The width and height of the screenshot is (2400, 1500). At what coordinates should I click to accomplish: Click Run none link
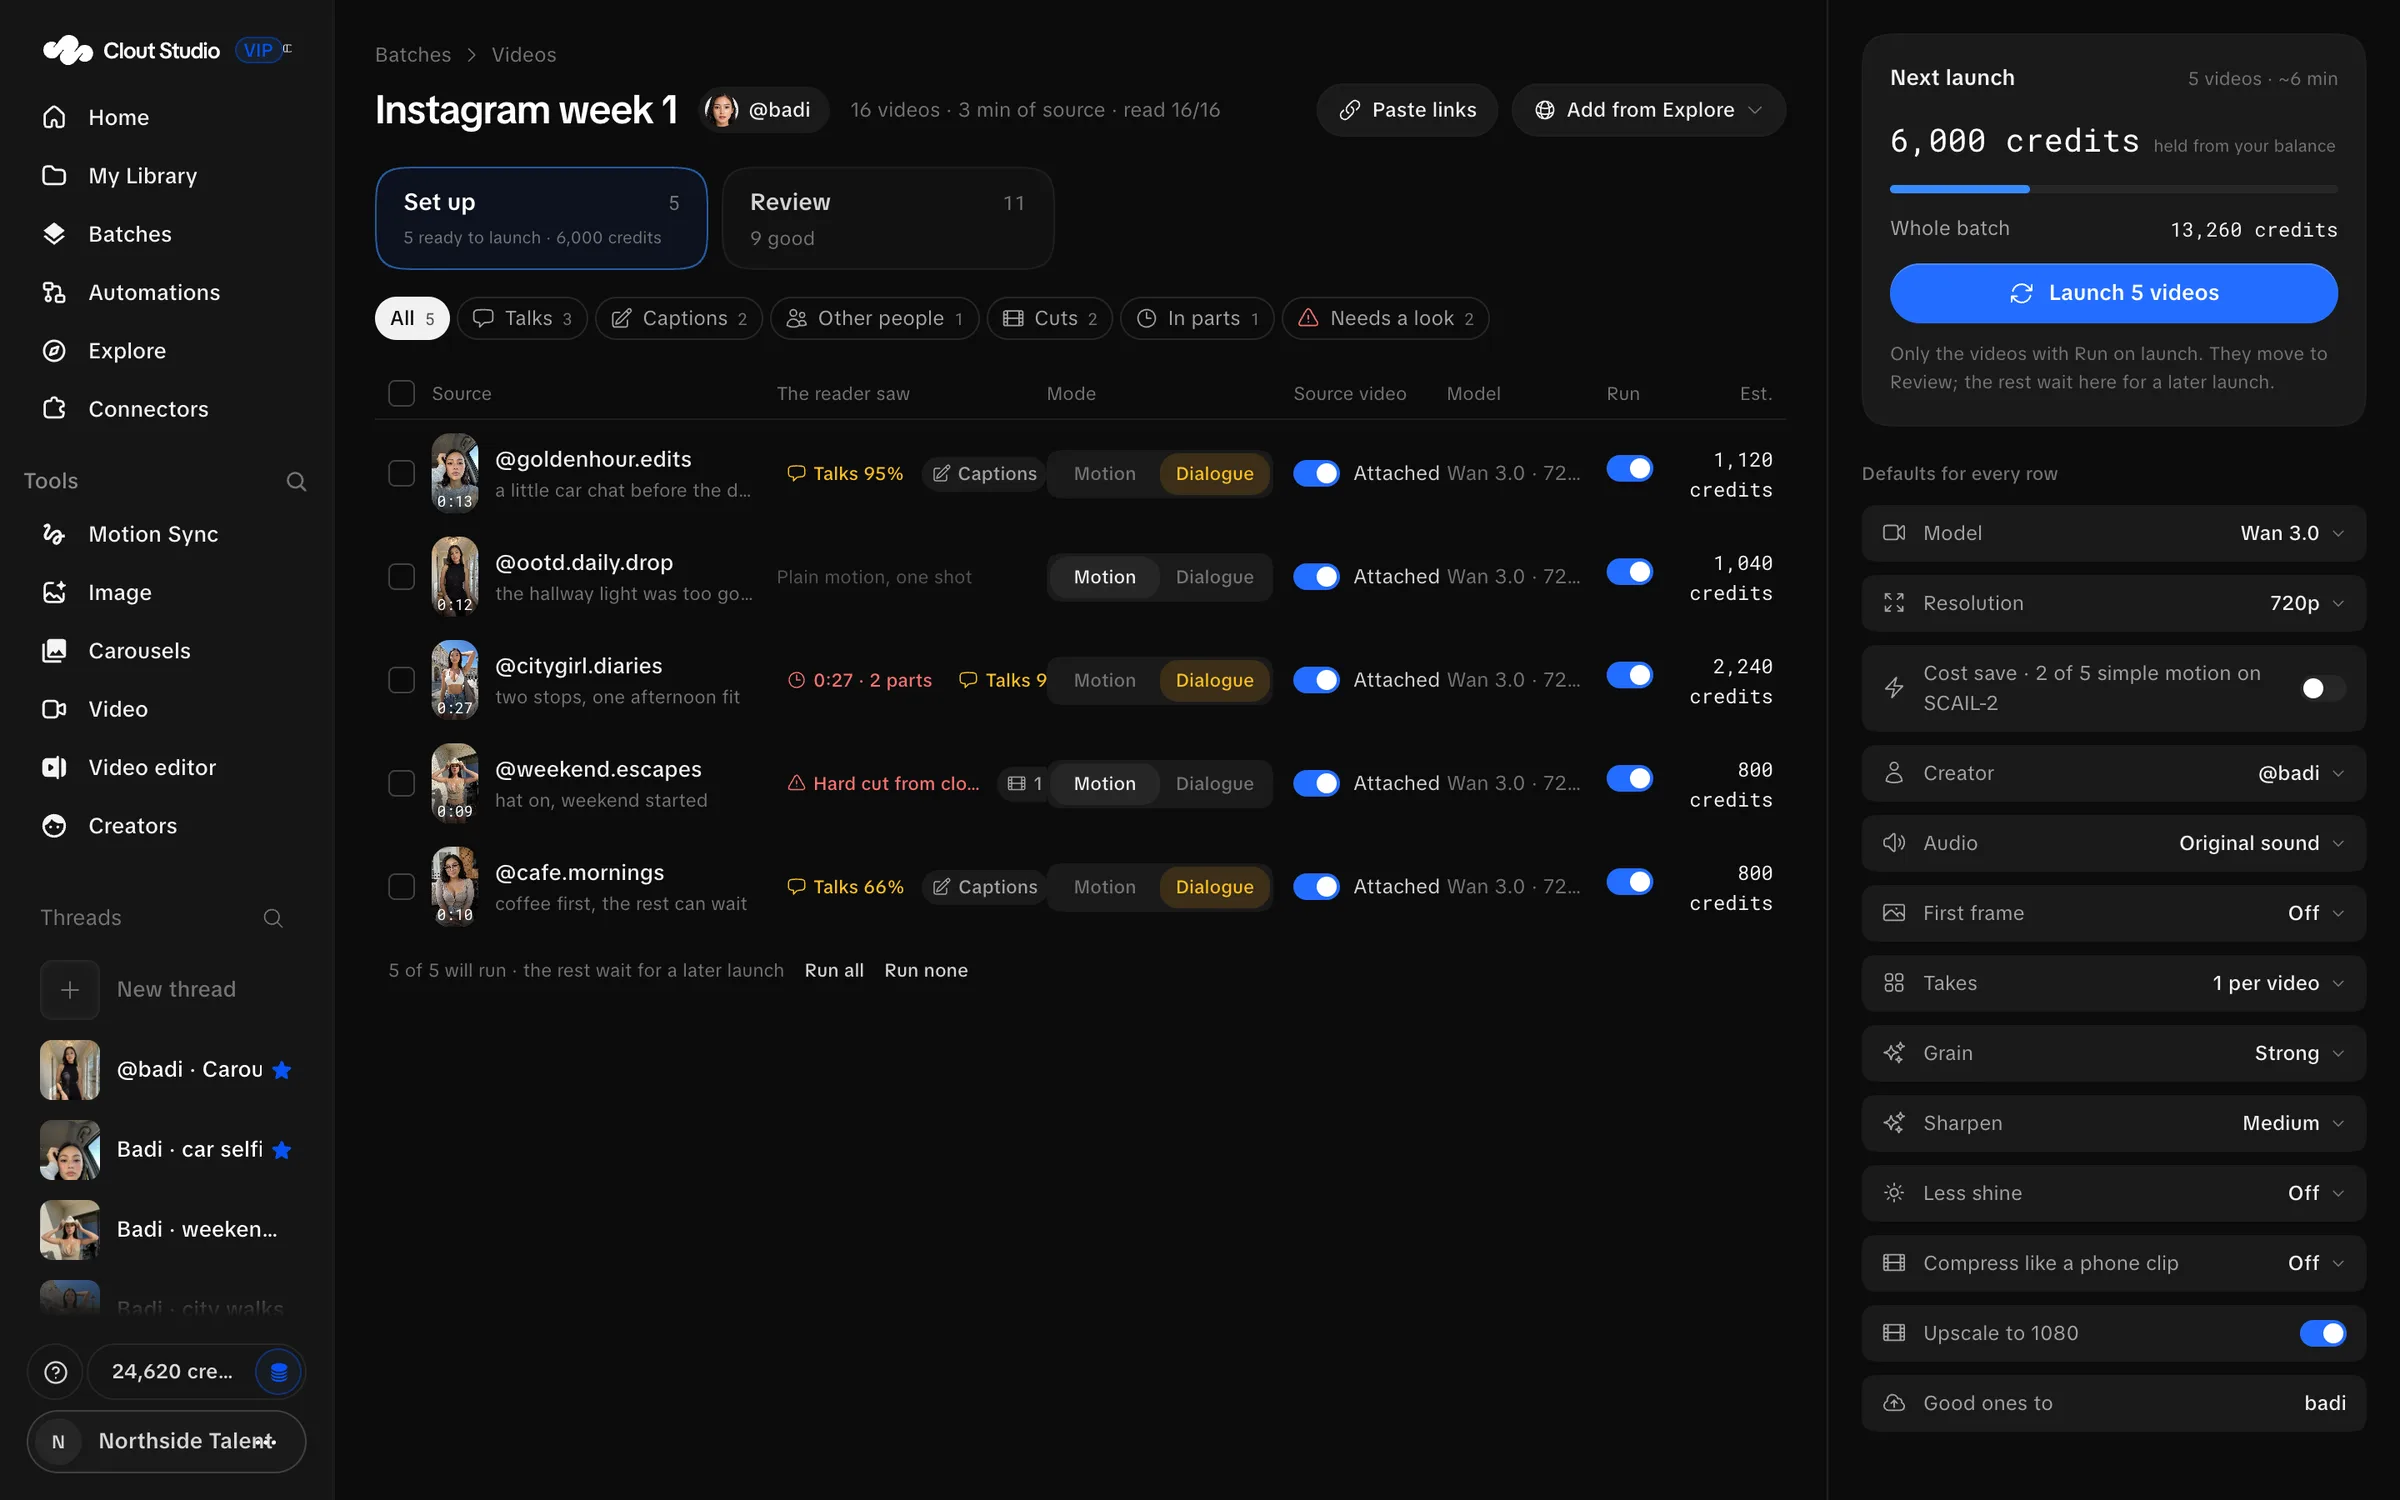pyautogui.click(x=926, y=970)
